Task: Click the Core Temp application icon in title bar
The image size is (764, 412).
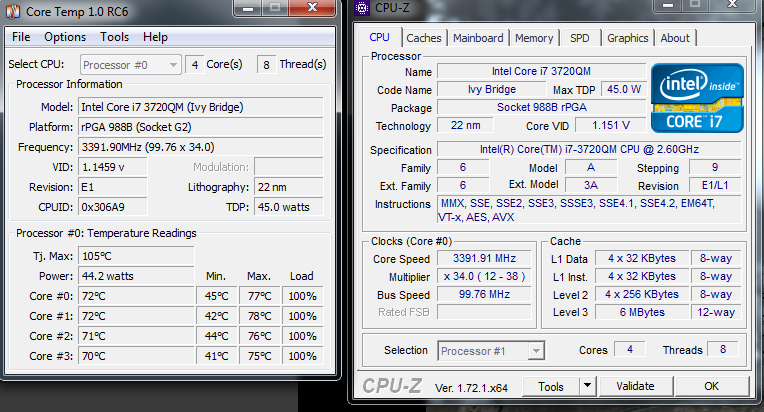Action: point(13,11)
